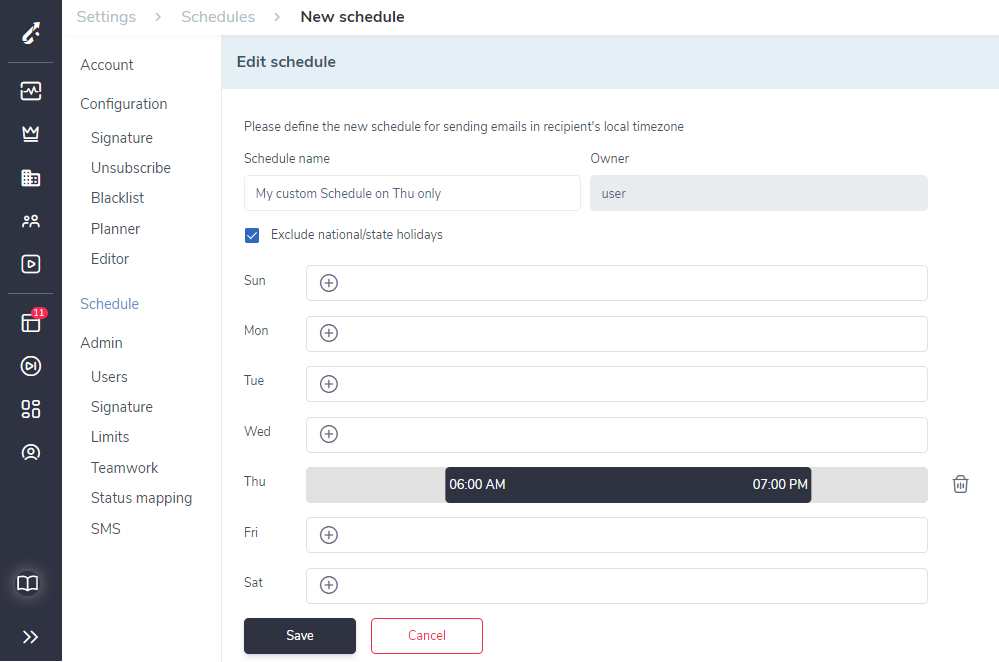999x662 pixels.
Task: Go to Teamwork admin settings
Action: [124, 468]
